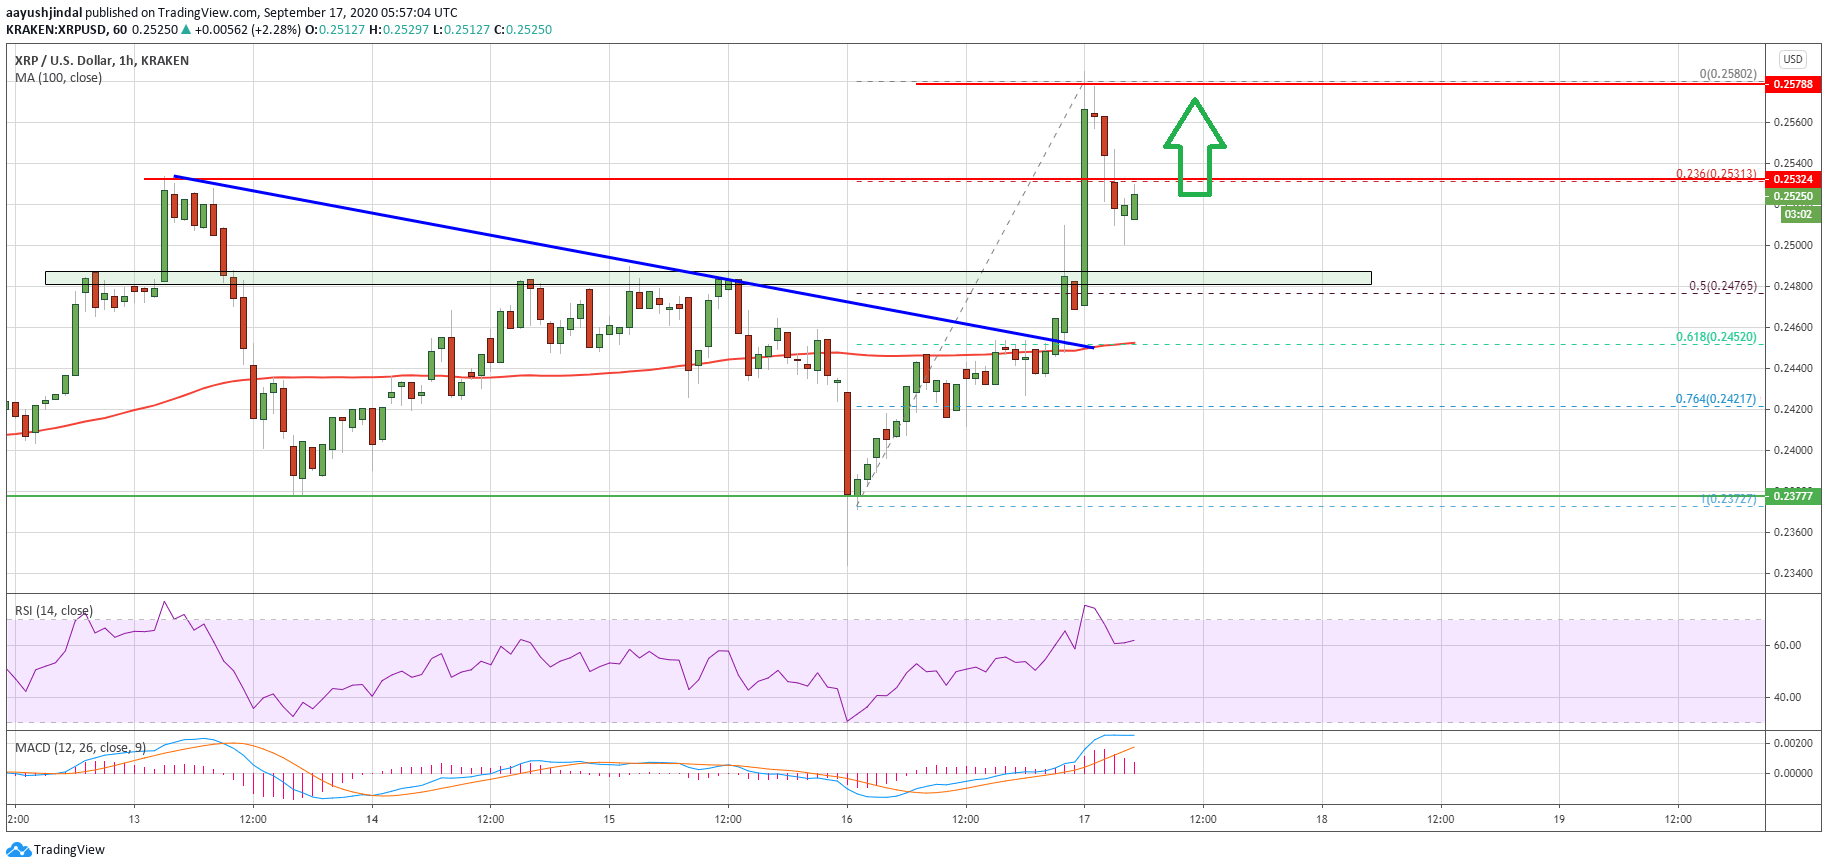Screen dimensions: 1828x868
Task: Click the 1(0.23727) Fibonacci level label
Action: click(1729, 499)
